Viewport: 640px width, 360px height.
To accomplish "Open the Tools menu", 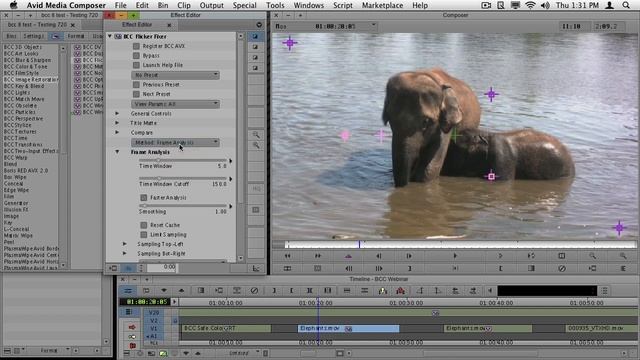I will point(275,5).
